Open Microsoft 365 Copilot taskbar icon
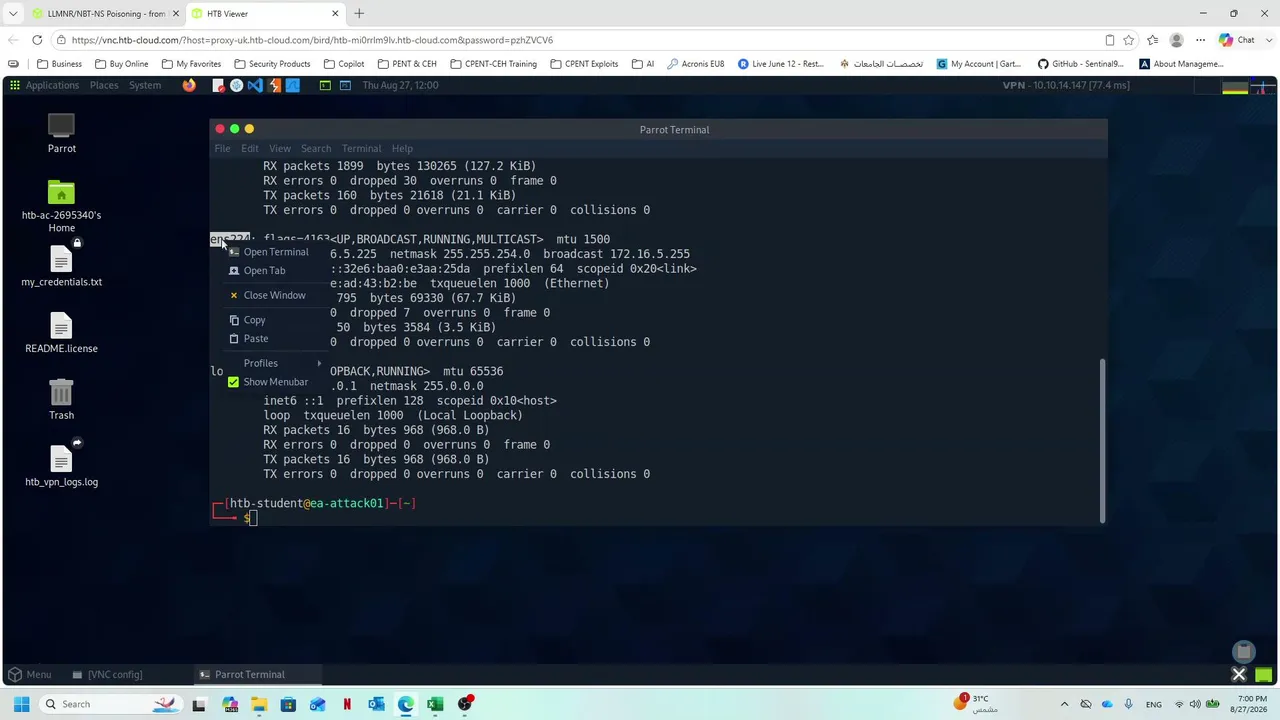This screenshot has width=1280, height=720. [x=230, y=704]
